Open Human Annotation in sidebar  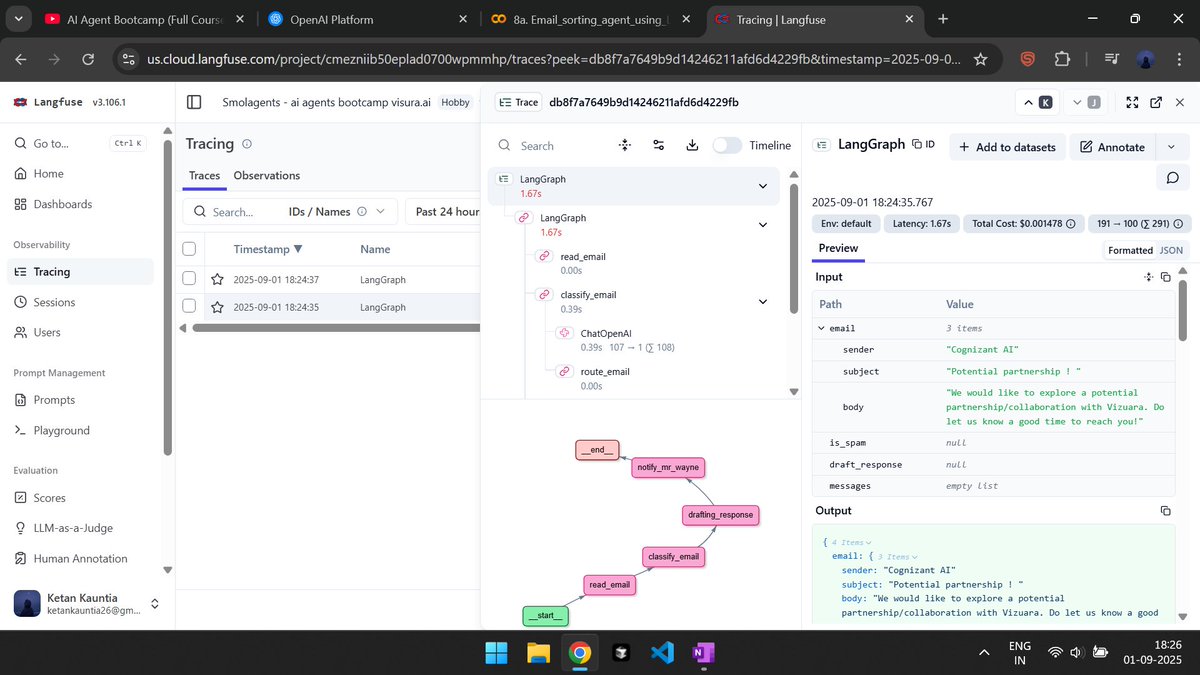(x=80, y=558)
